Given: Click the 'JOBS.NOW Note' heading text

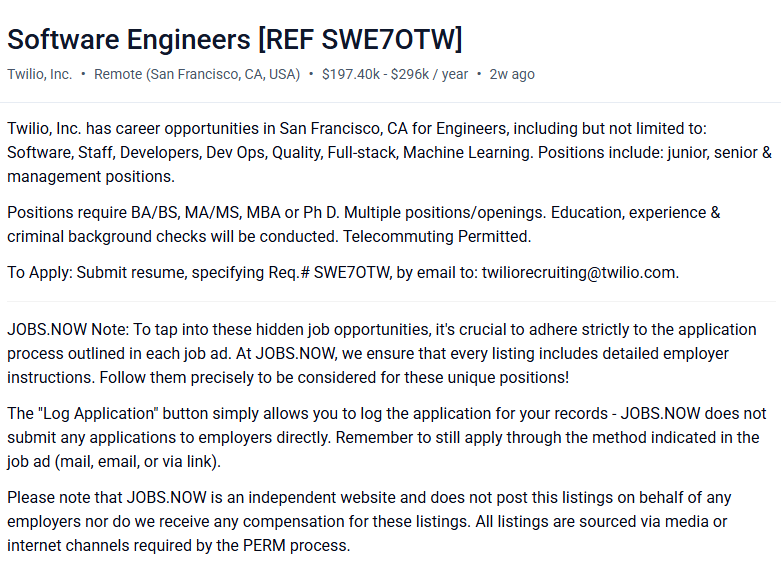Looking at the screenshot, I should pyautogui.click(x=68, y=329).
